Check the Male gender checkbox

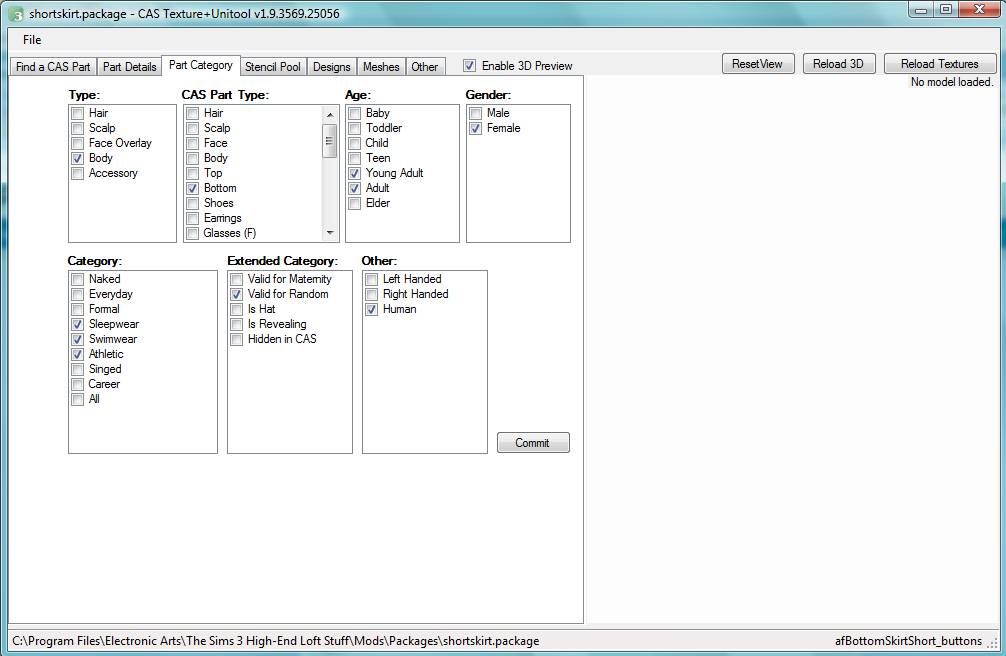[476, 114]
